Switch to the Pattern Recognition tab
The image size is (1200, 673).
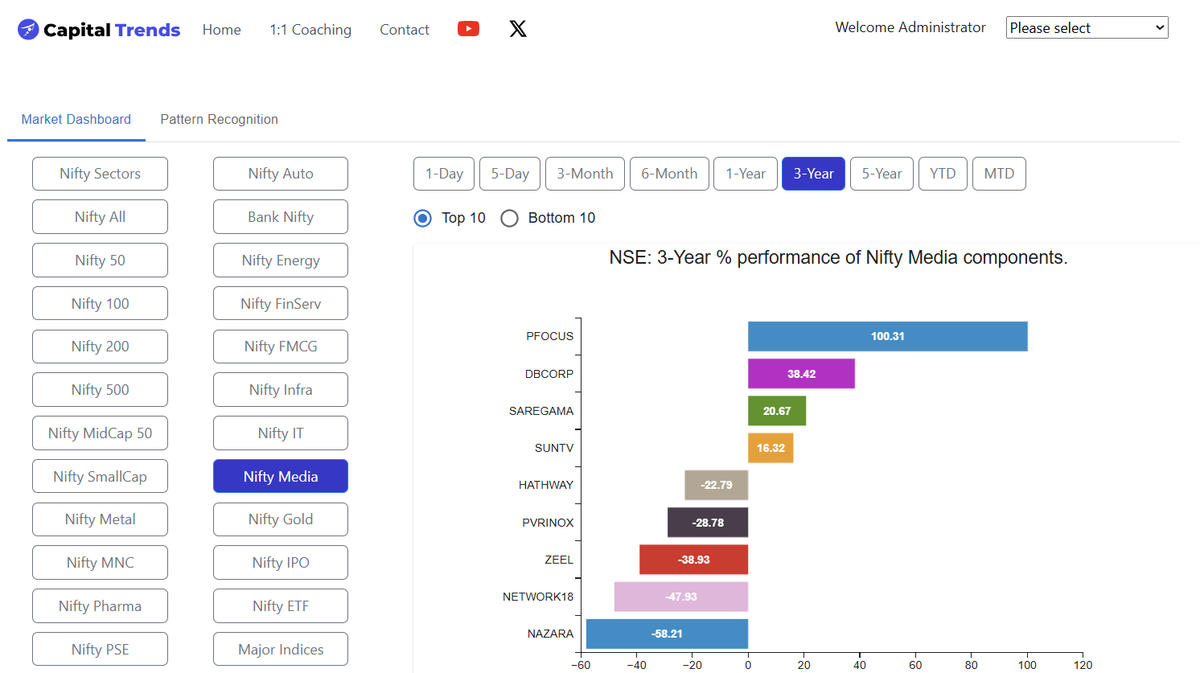click(219, 119)
